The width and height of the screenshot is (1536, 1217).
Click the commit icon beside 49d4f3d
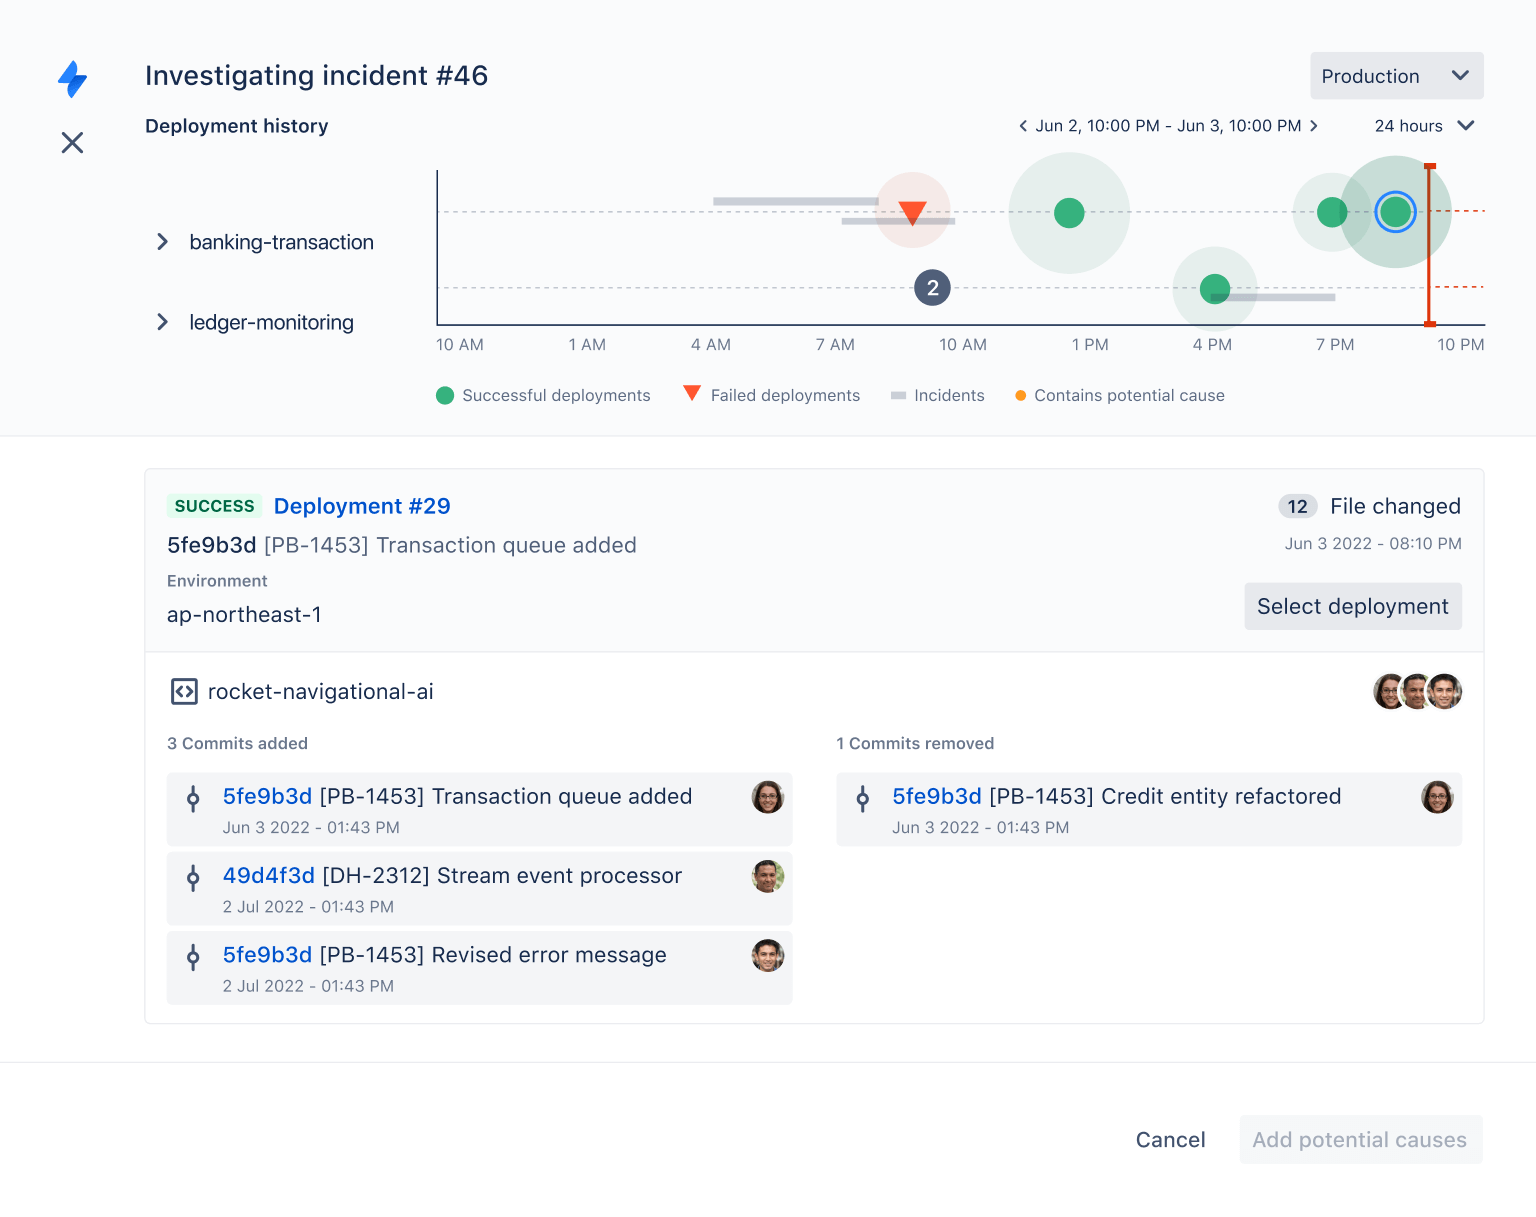[x=192, y=878]
